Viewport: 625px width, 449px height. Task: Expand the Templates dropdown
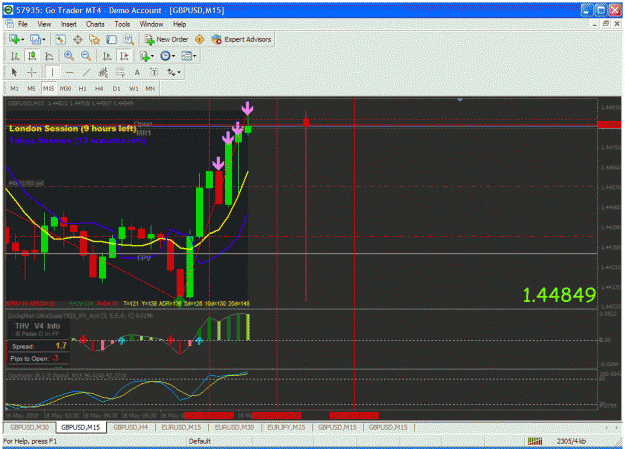pos(195,56)
